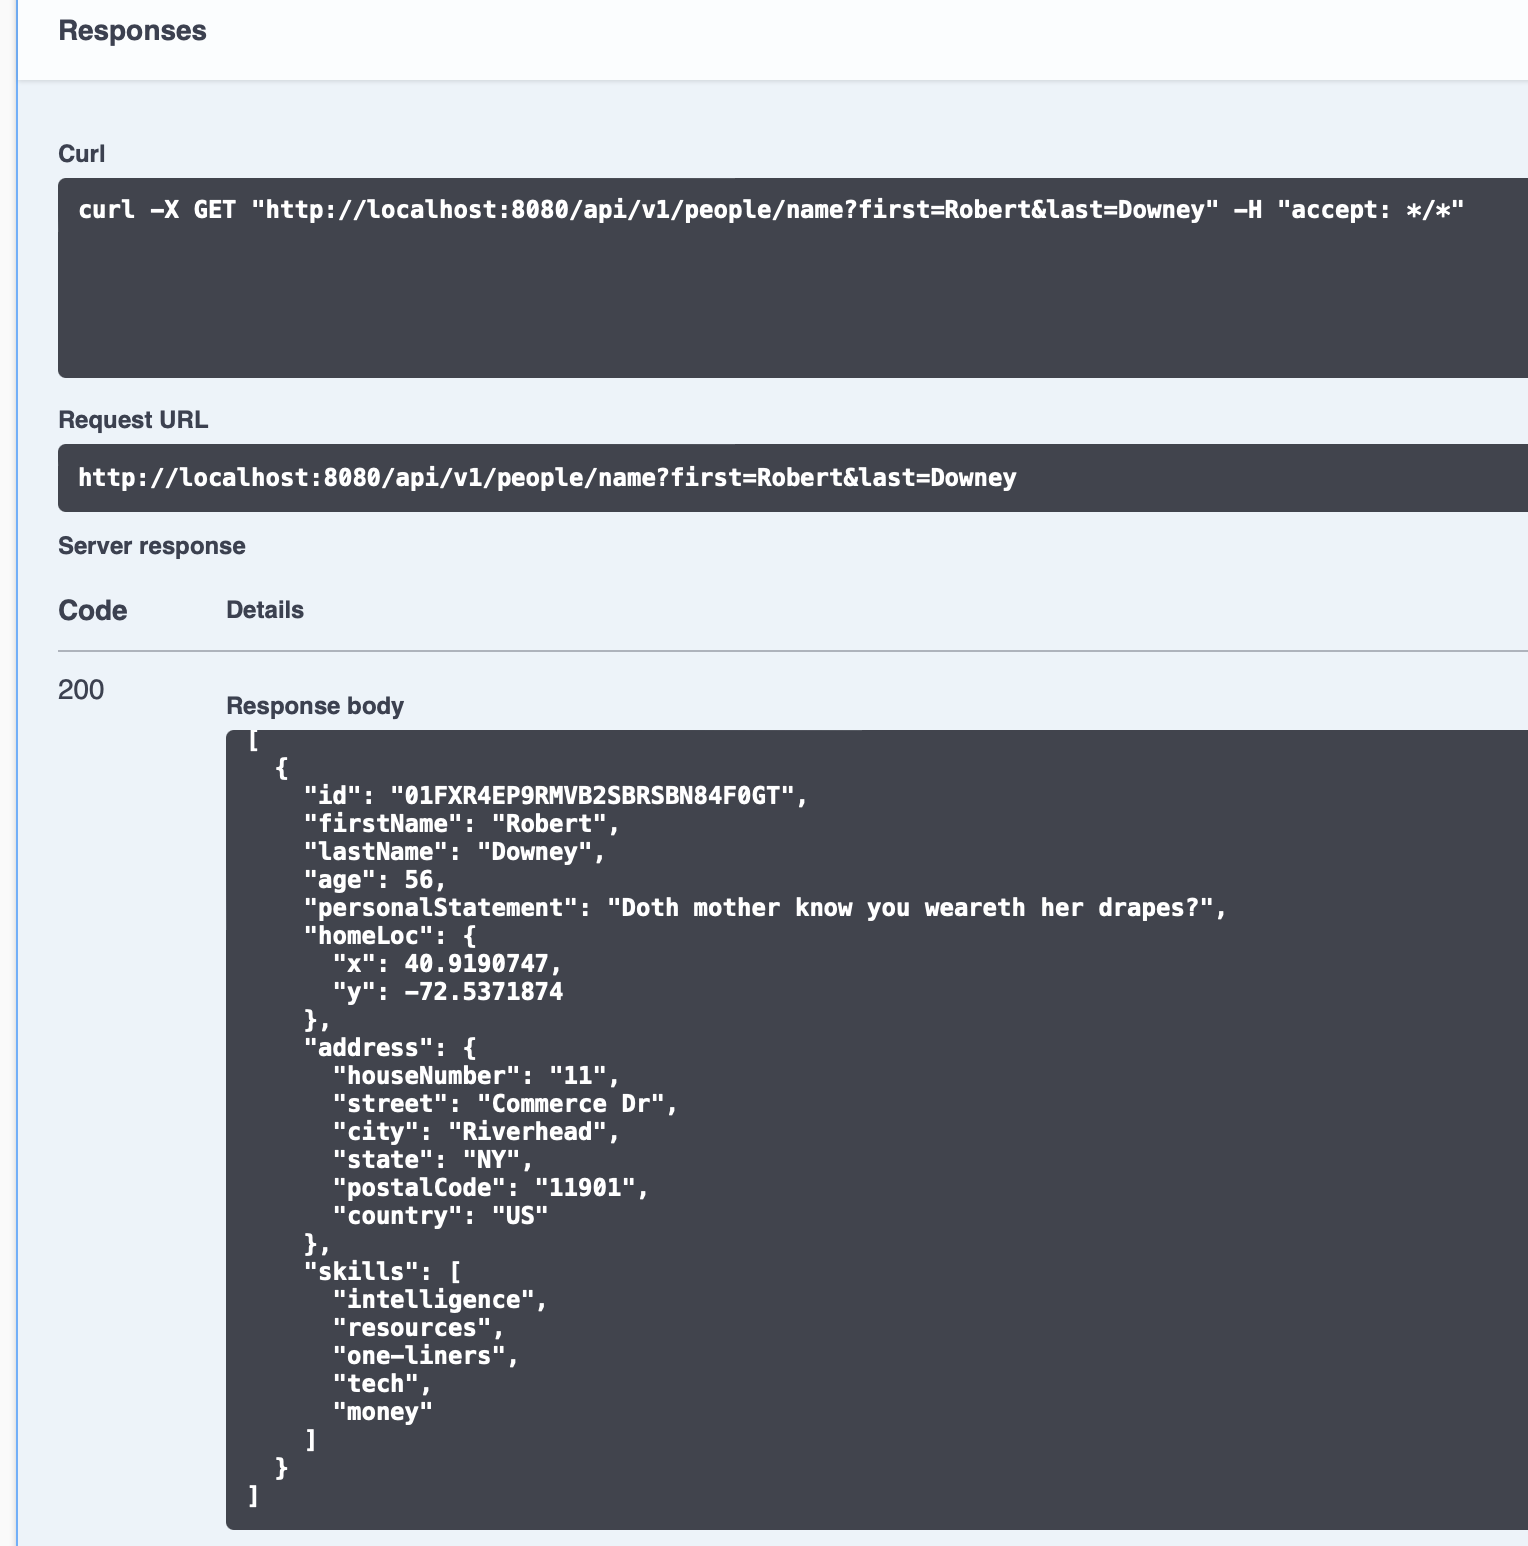Click the city value "Riverhead"
1528x1546 pixels.
pos(527,1132)
